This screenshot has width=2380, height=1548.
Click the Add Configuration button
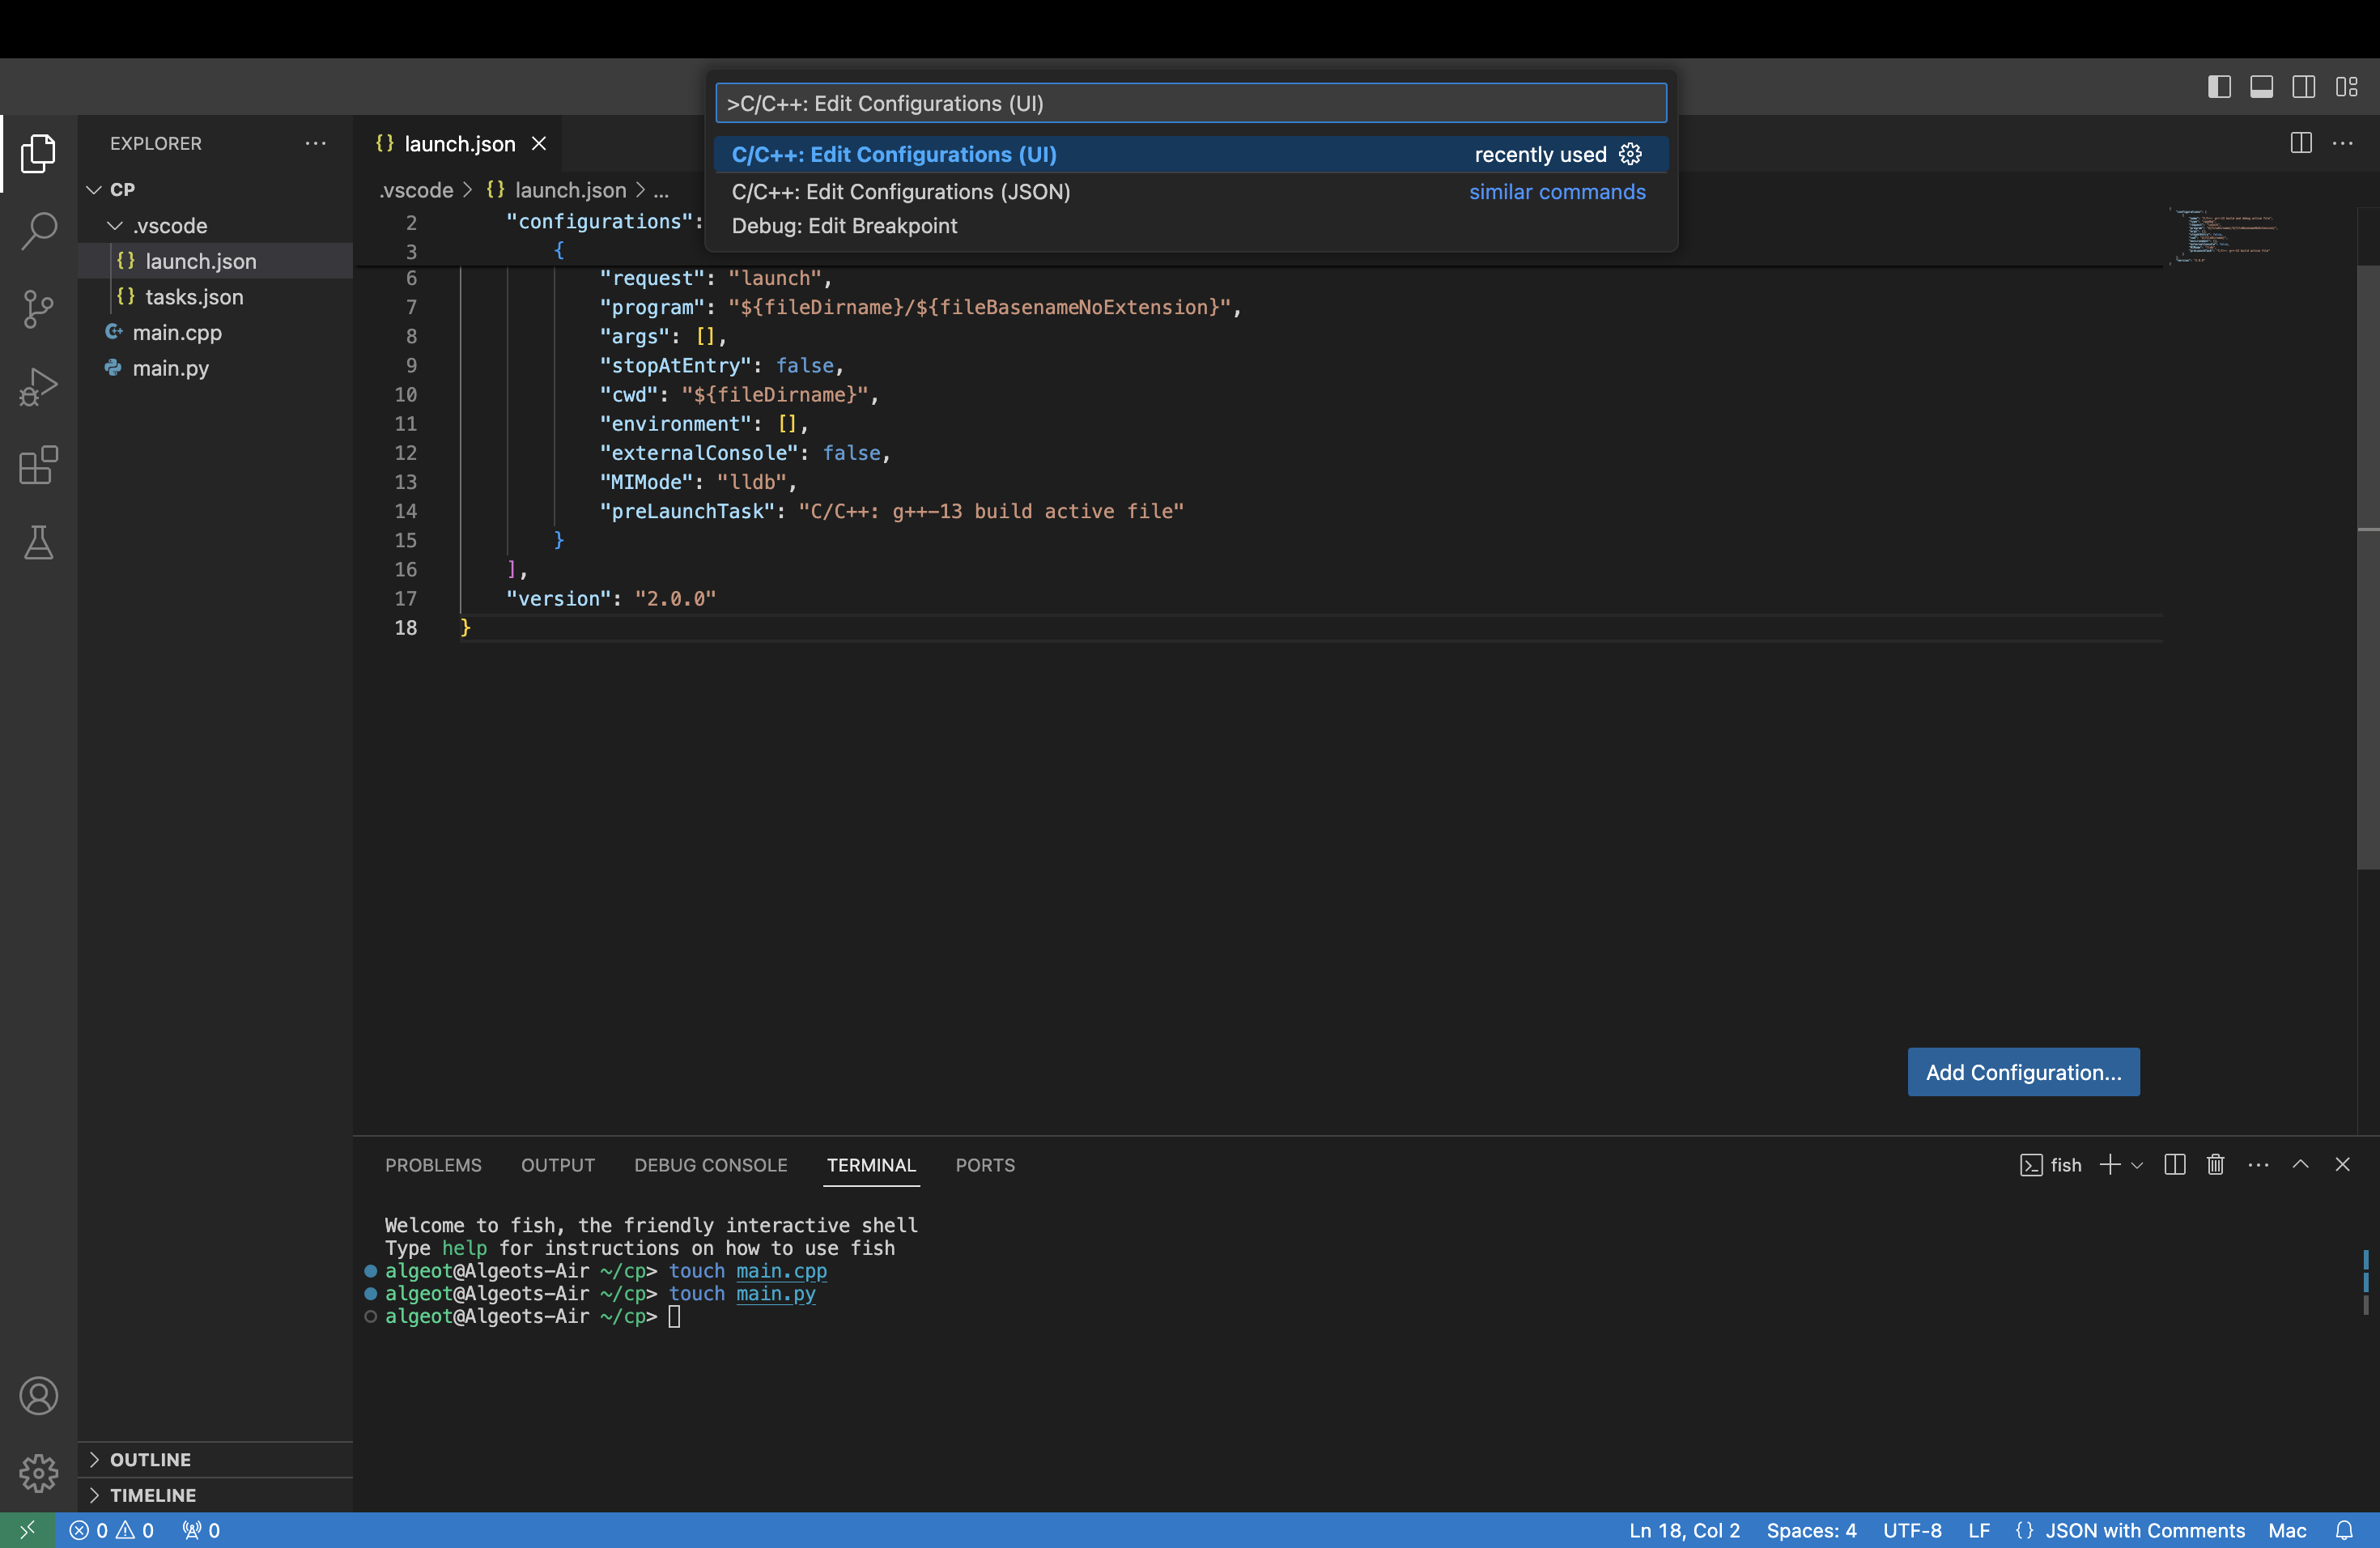coord(2022,1071)
